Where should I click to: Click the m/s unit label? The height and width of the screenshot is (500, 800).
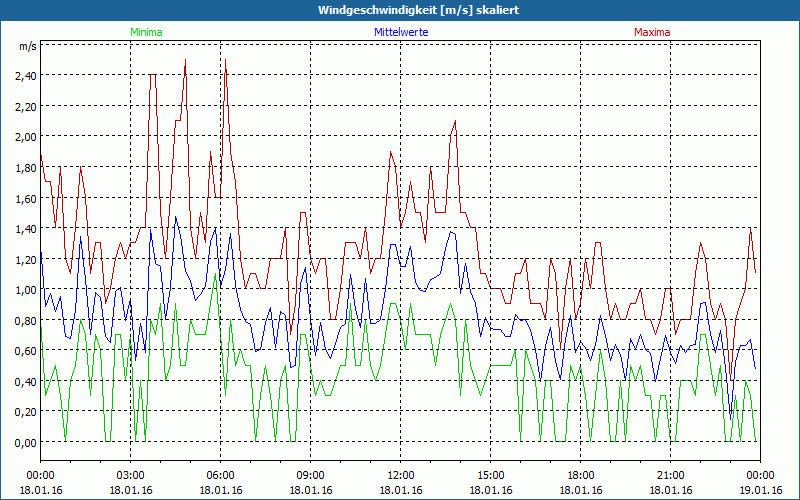coord(26,47)
